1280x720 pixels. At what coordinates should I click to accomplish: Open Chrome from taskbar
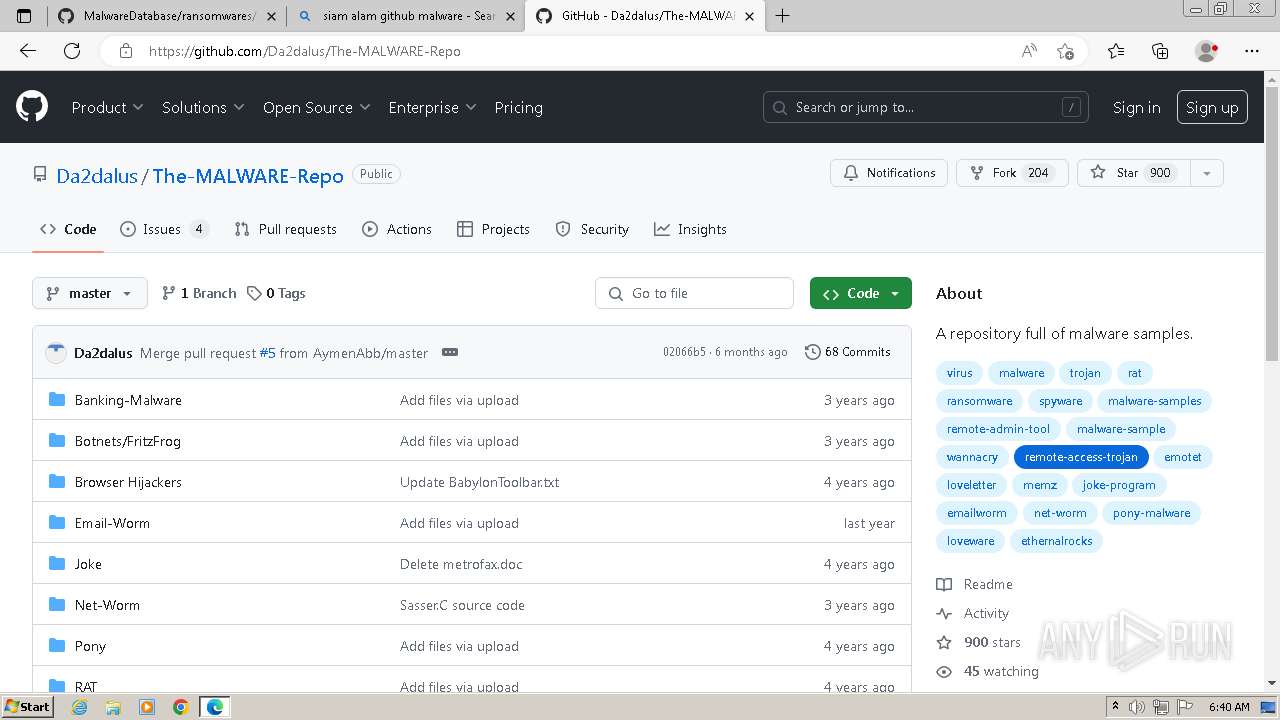[180, 707]
